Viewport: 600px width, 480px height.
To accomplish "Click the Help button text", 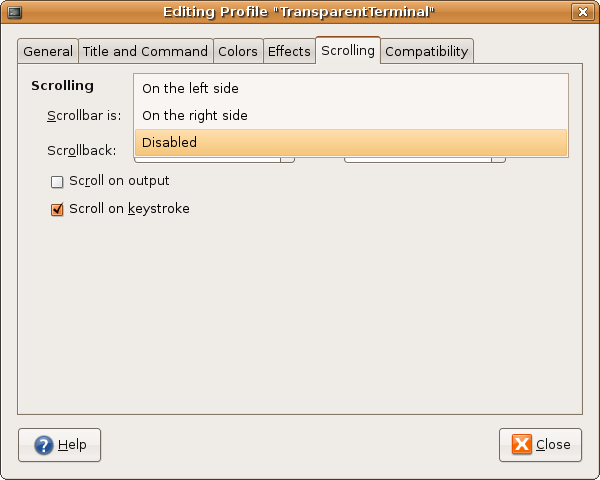I will (72, 445).
